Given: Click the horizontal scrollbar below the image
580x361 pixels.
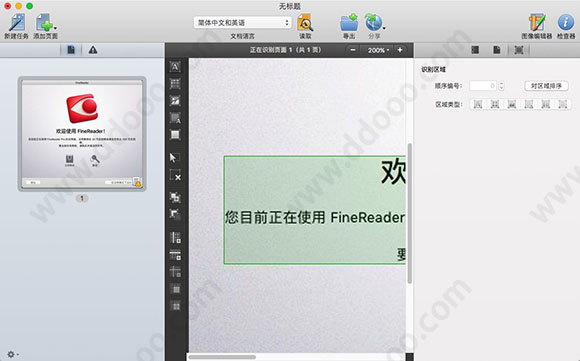Looking at the screenshot, I should pos(222,357).
